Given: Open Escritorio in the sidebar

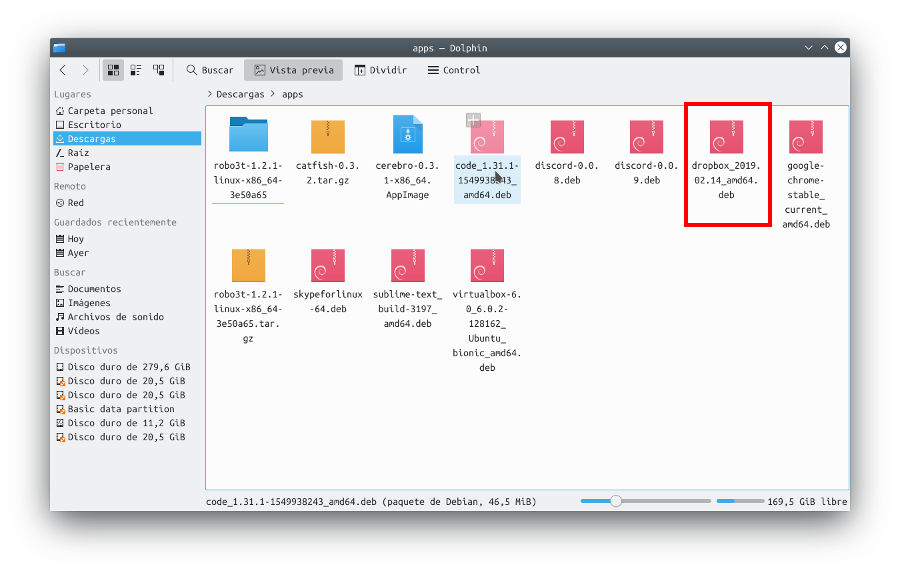Looking at the screenshot, I should (x=127, y=125).
